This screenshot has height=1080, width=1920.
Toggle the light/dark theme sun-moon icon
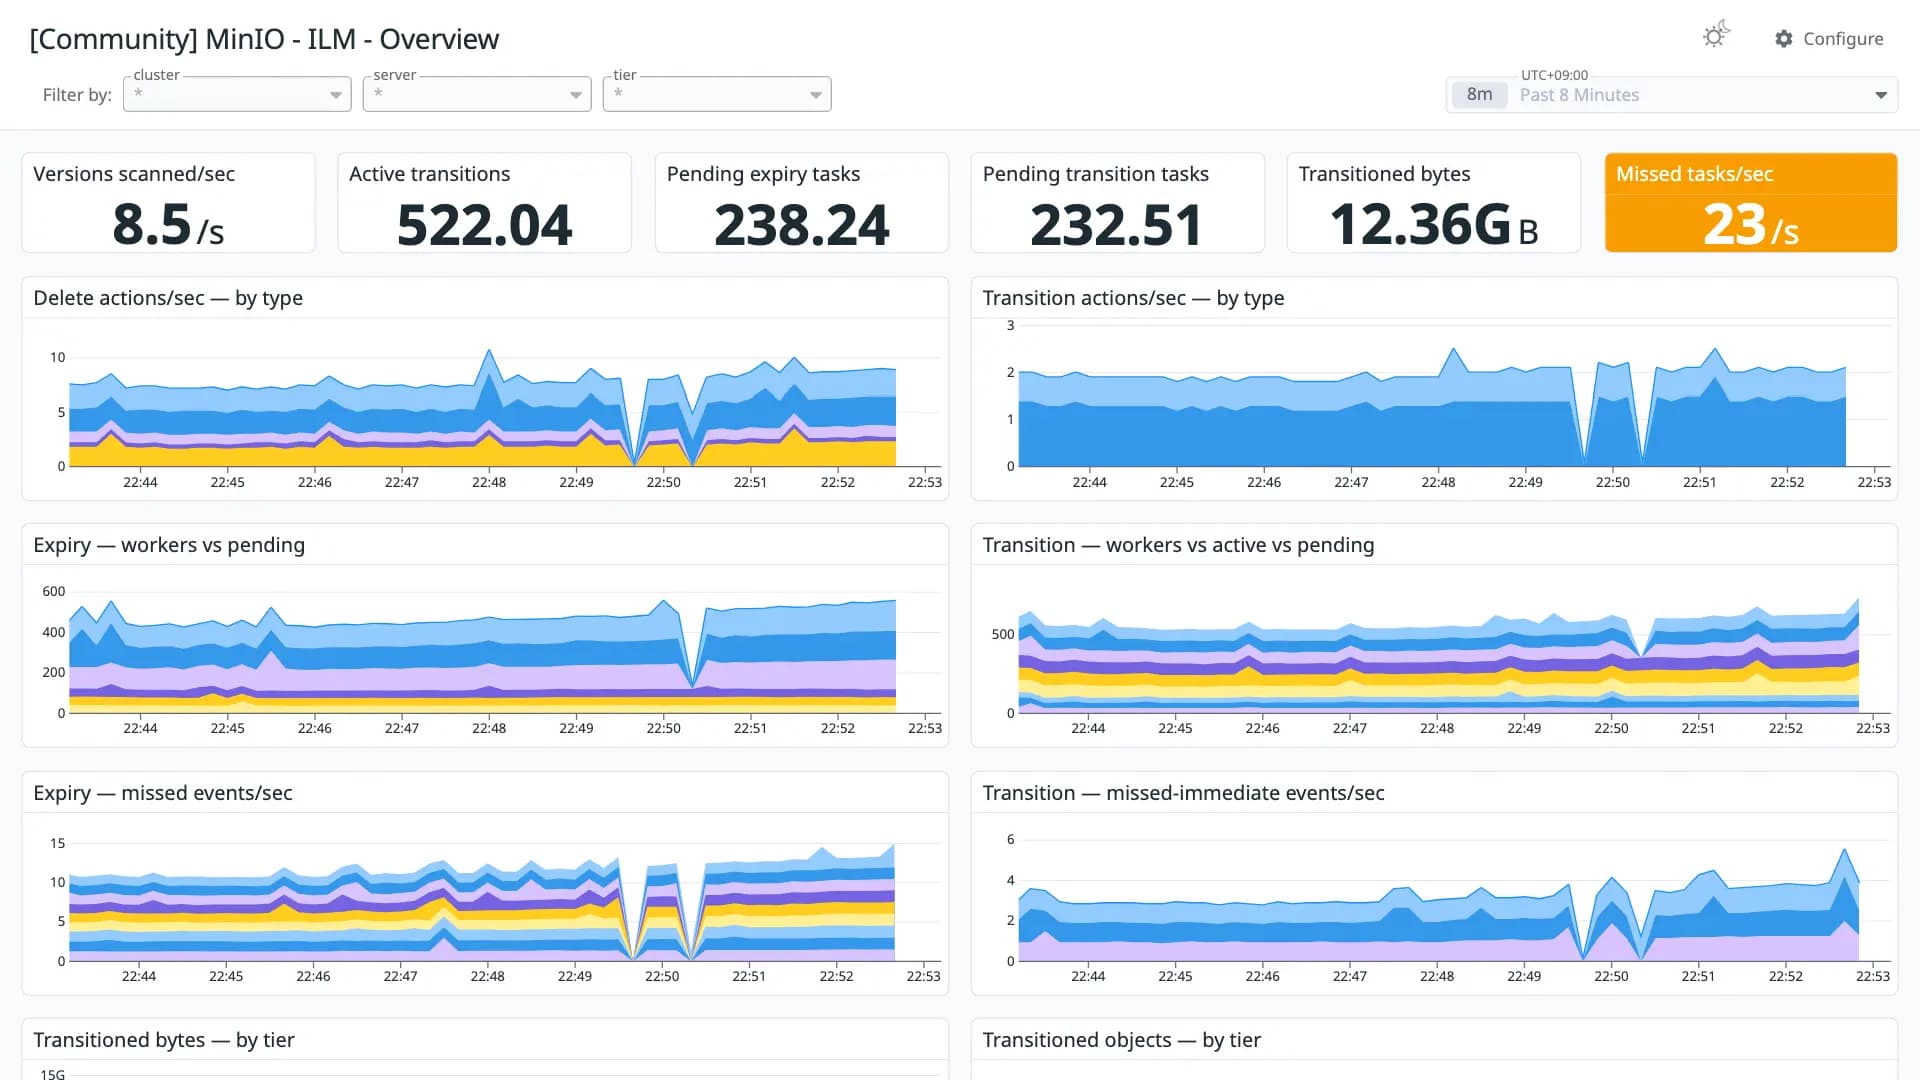tap(1716, 36)
